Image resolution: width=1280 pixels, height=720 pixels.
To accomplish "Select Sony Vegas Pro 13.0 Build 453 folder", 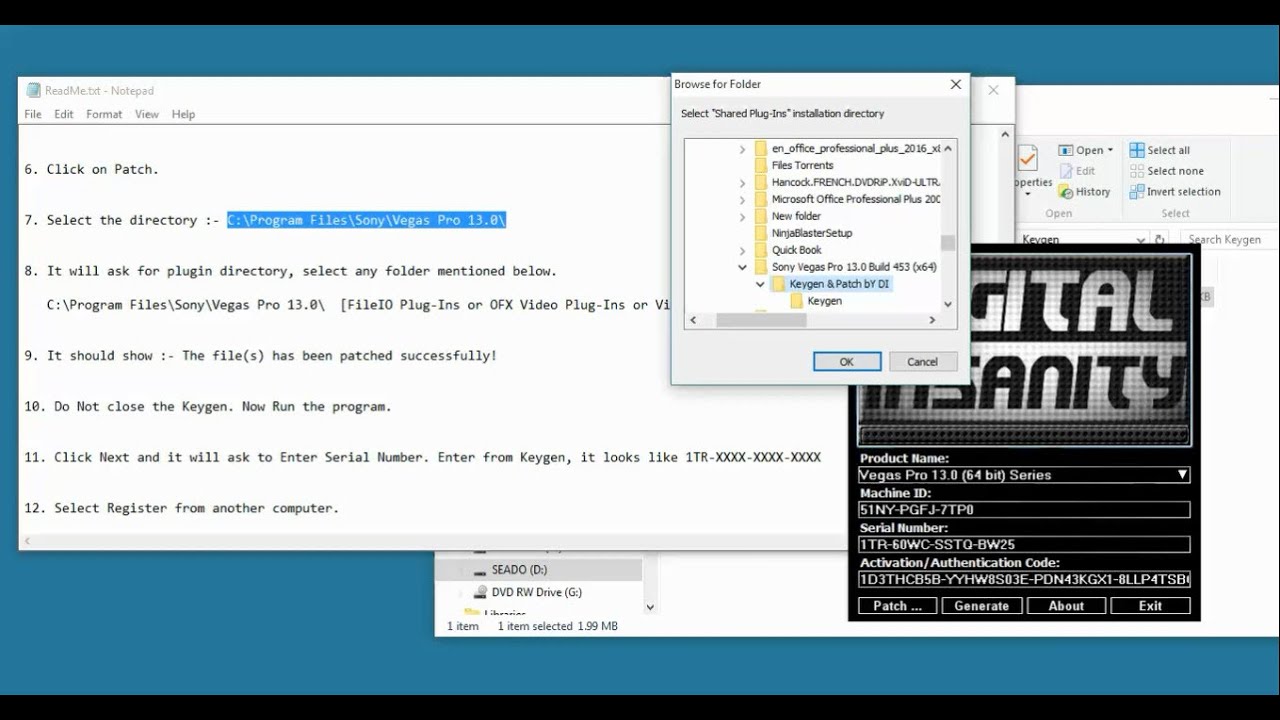I will [x=854, y=267].
